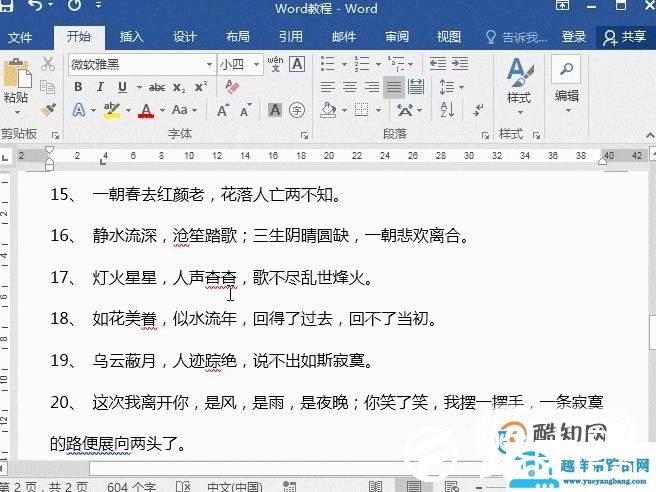Open the font size dropdown 小四
Viewport: 656px width, 492px height.
(x=256, y=64)
